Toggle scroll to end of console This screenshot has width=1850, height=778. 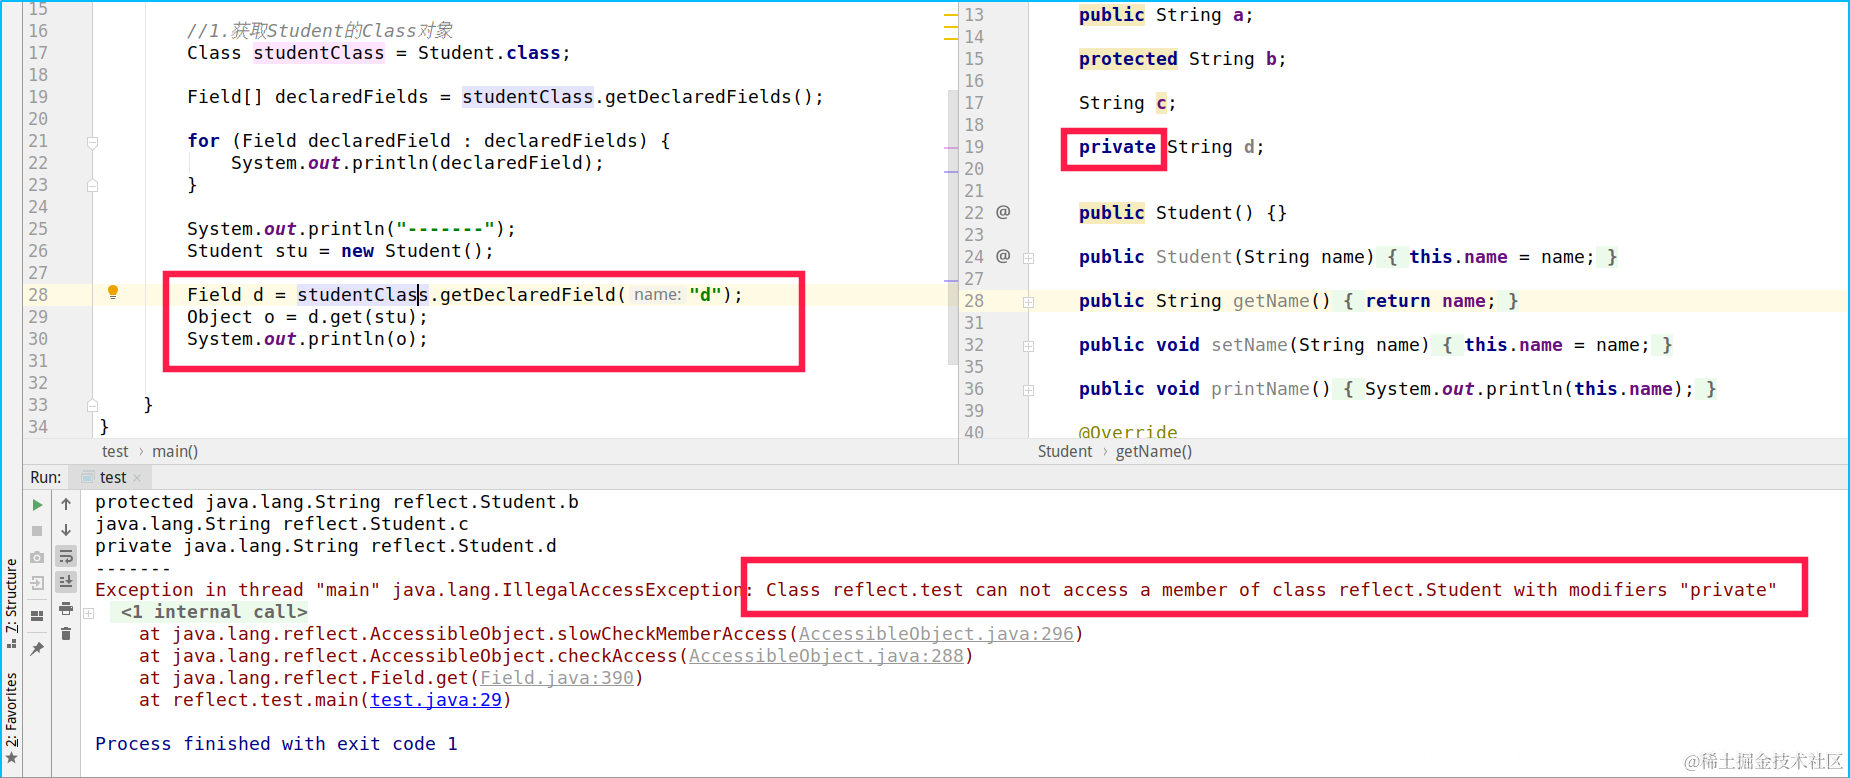pos(66,582)
